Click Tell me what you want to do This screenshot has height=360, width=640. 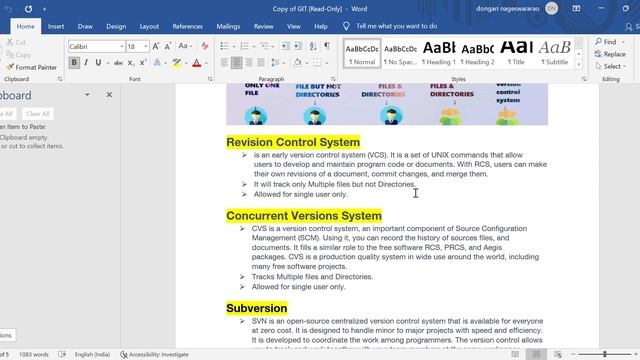pyautogui.click(x=396, y=26)
